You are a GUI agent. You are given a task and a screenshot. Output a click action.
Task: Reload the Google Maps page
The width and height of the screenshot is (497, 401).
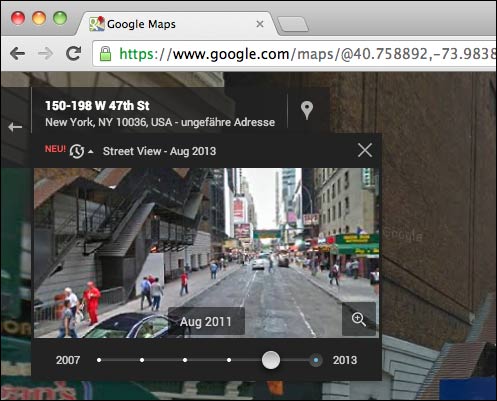coord(73,53)
